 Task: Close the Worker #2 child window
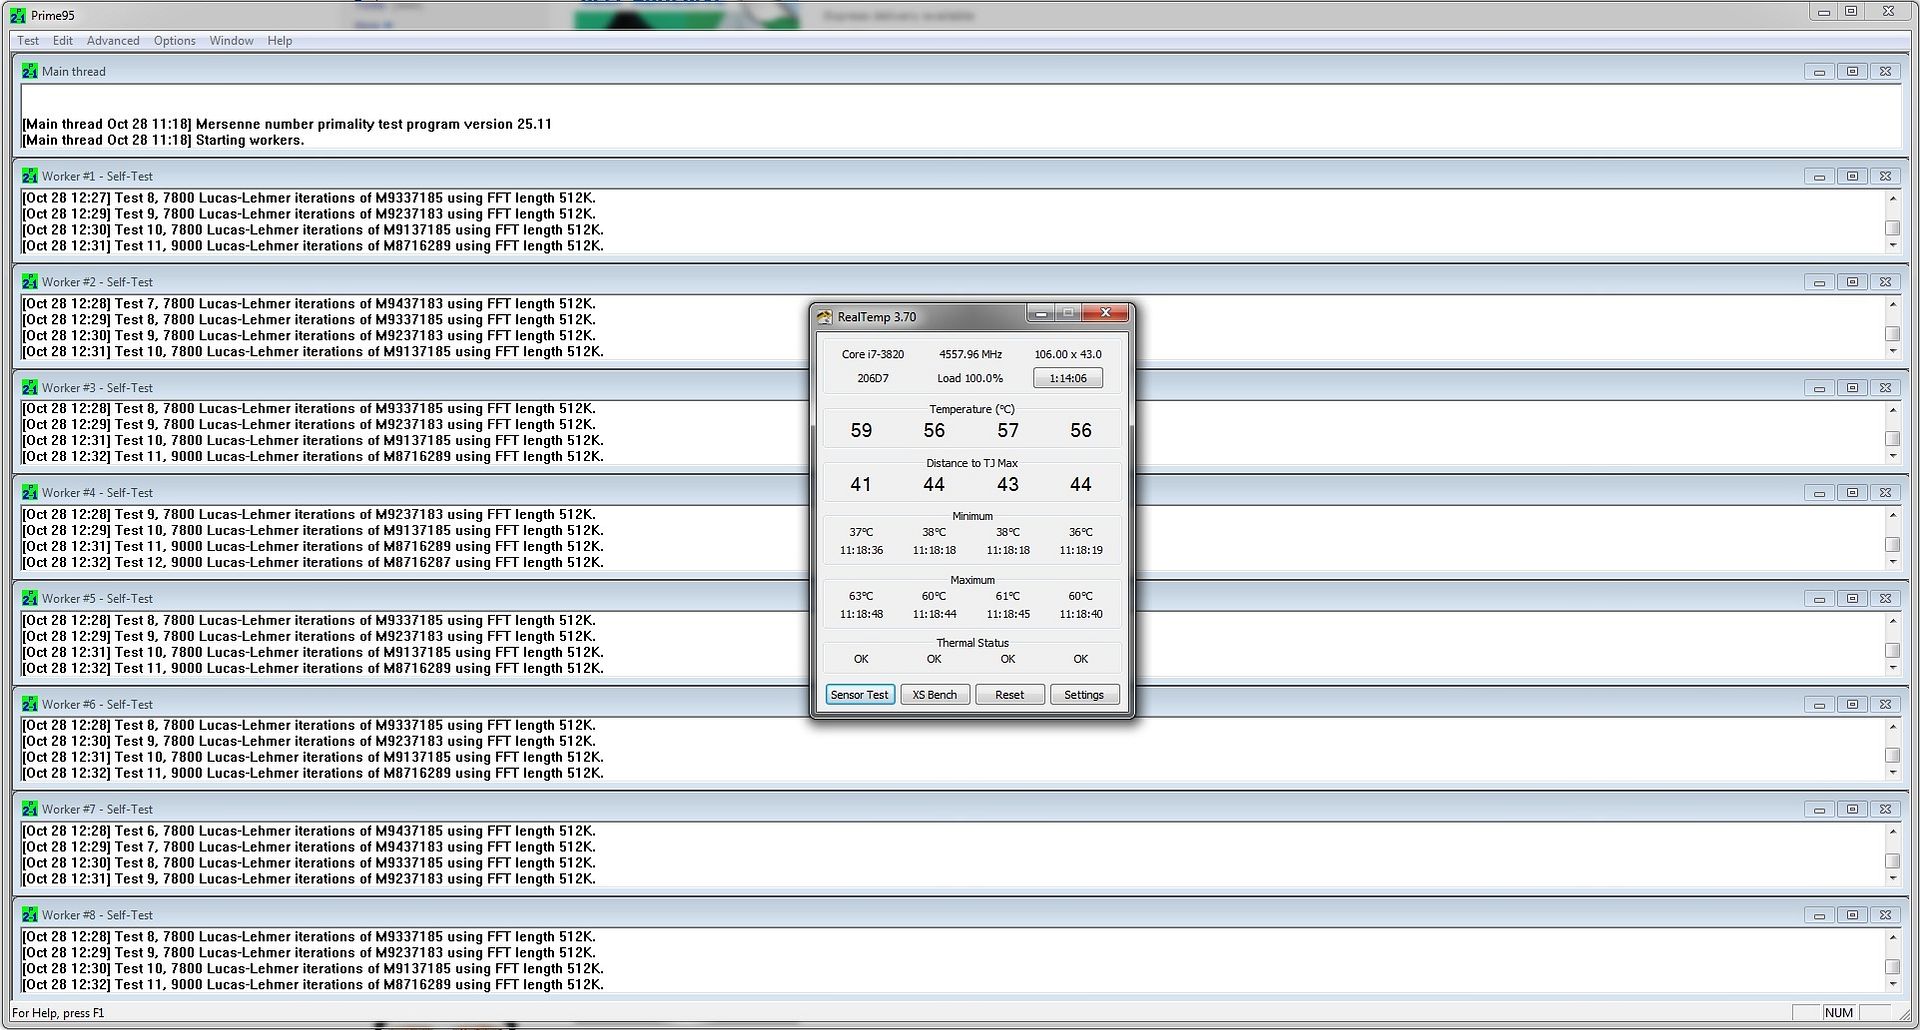point(1885,282)
